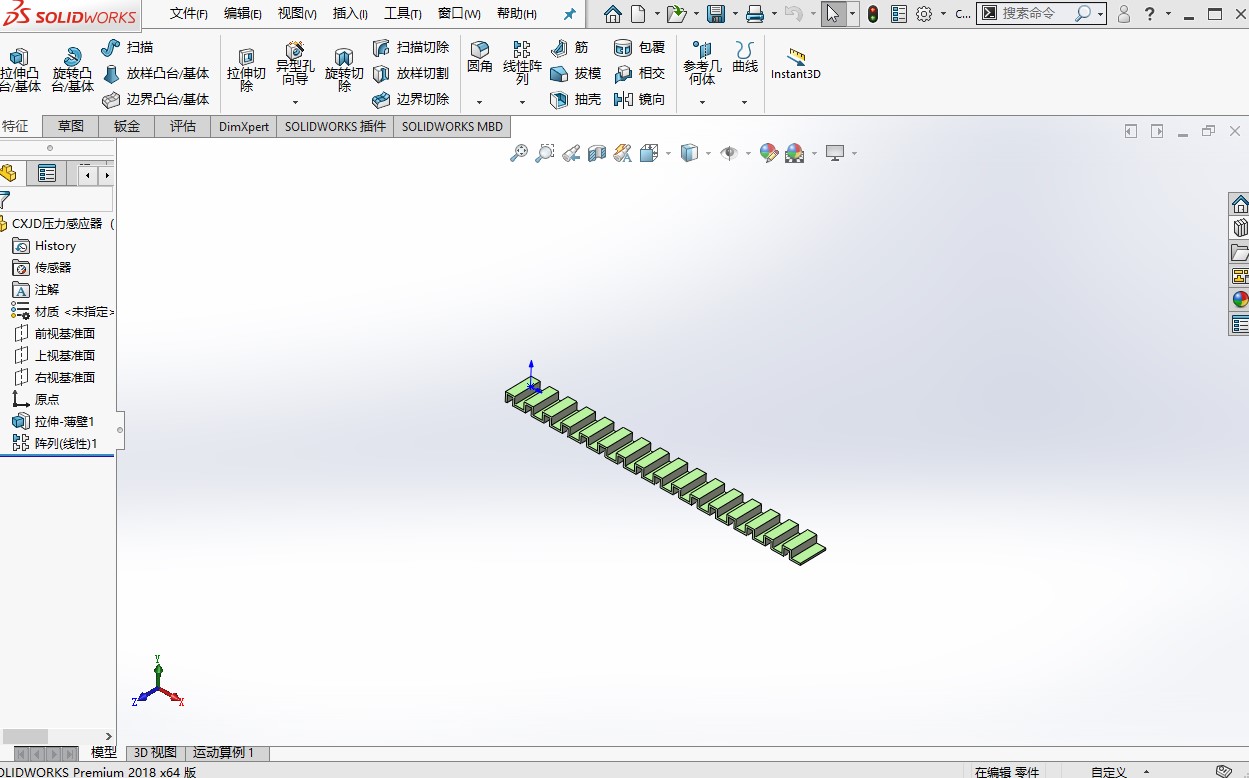
Task: Click the Zoom to Area icon
Action: tap(545, 153)
